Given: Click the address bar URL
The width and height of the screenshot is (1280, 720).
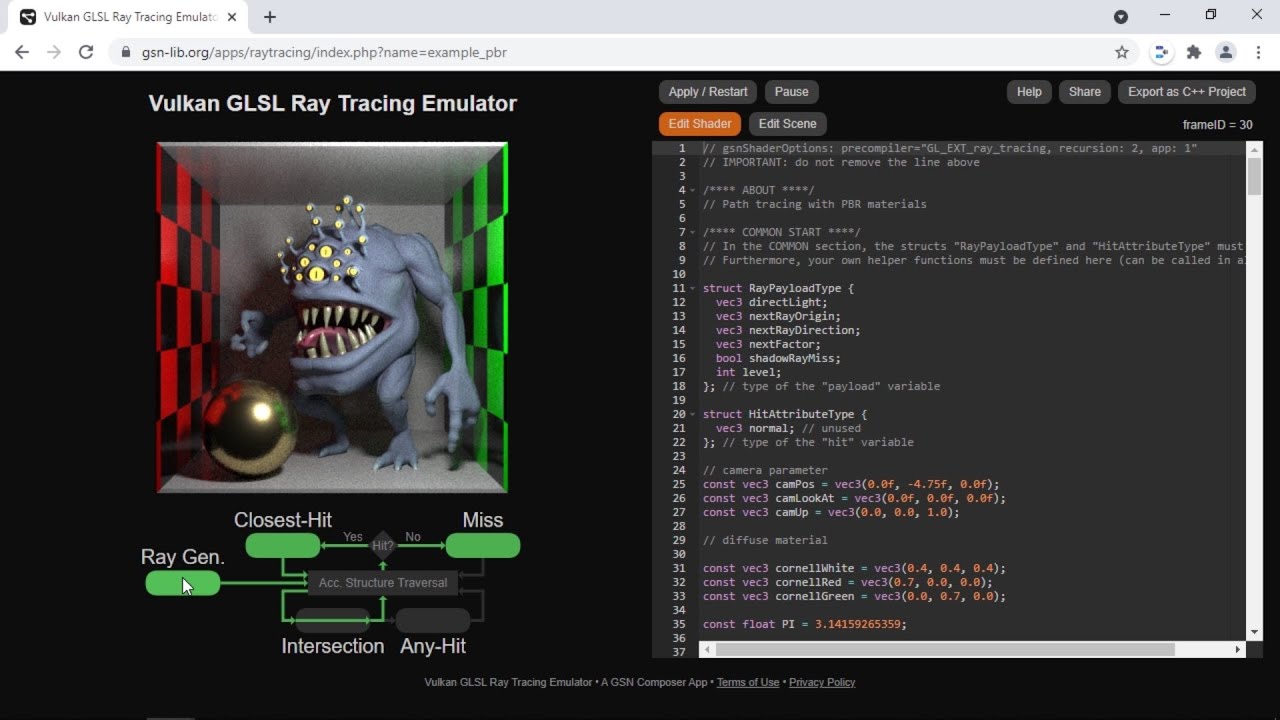Looking at the screenshot, I should tap(325, 52).
